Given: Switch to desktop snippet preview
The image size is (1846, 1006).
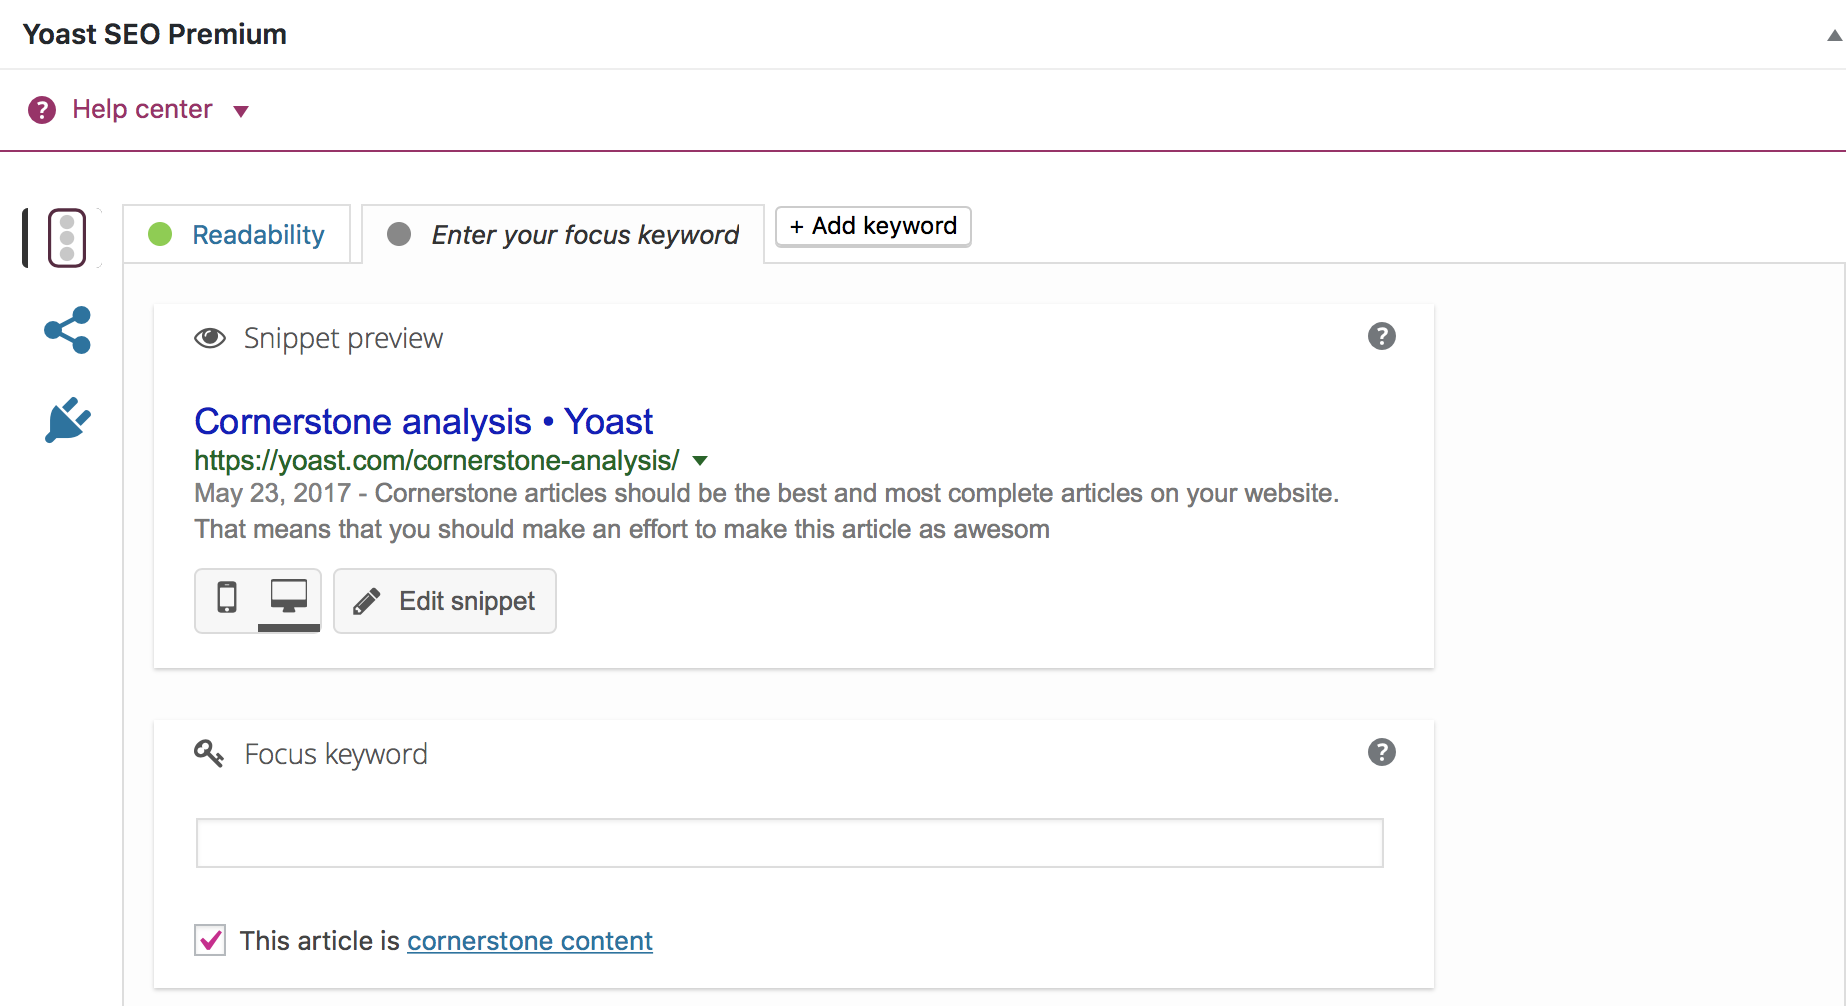Looking at the screenshot, I should click(x=289, y=598).
